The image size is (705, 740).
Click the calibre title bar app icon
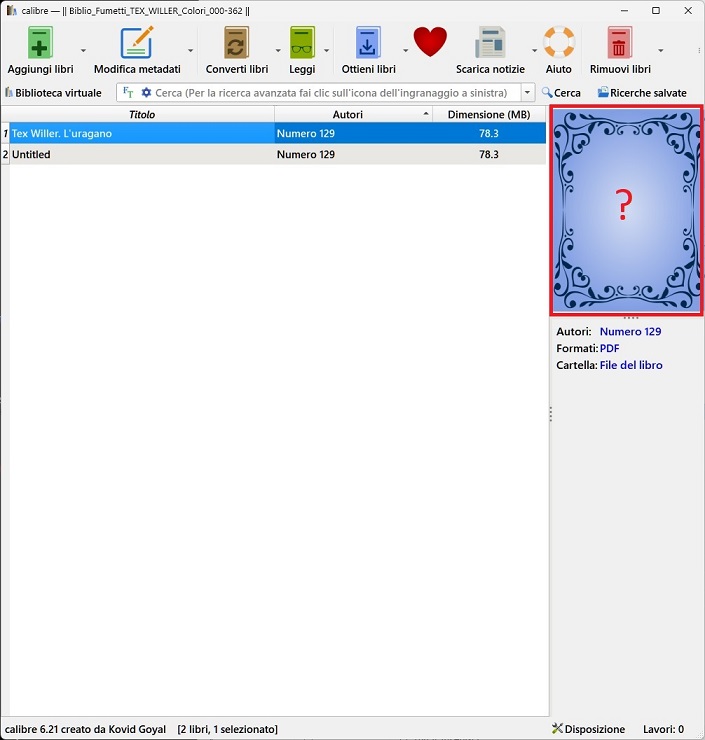pyautogui.click(x=12, y=10)
